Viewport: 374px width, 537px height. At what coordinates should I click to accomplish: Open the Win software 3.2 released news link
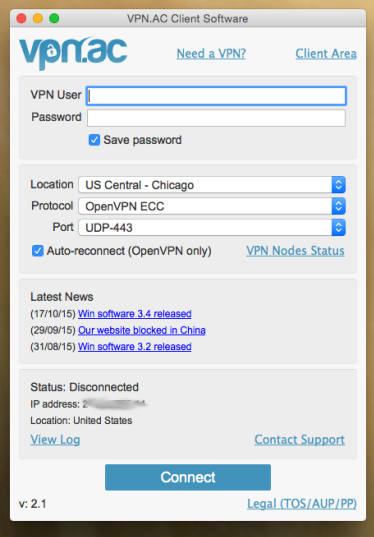[135, 347]
